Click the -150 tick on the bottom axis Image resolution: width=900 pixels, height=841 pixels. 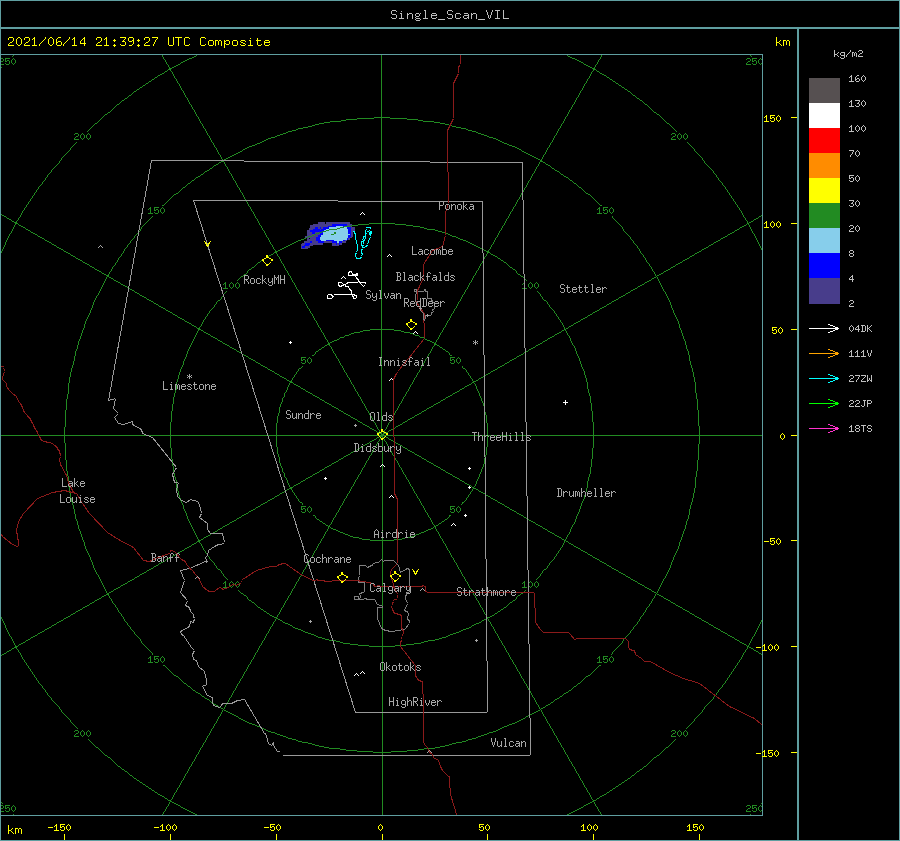59,828
